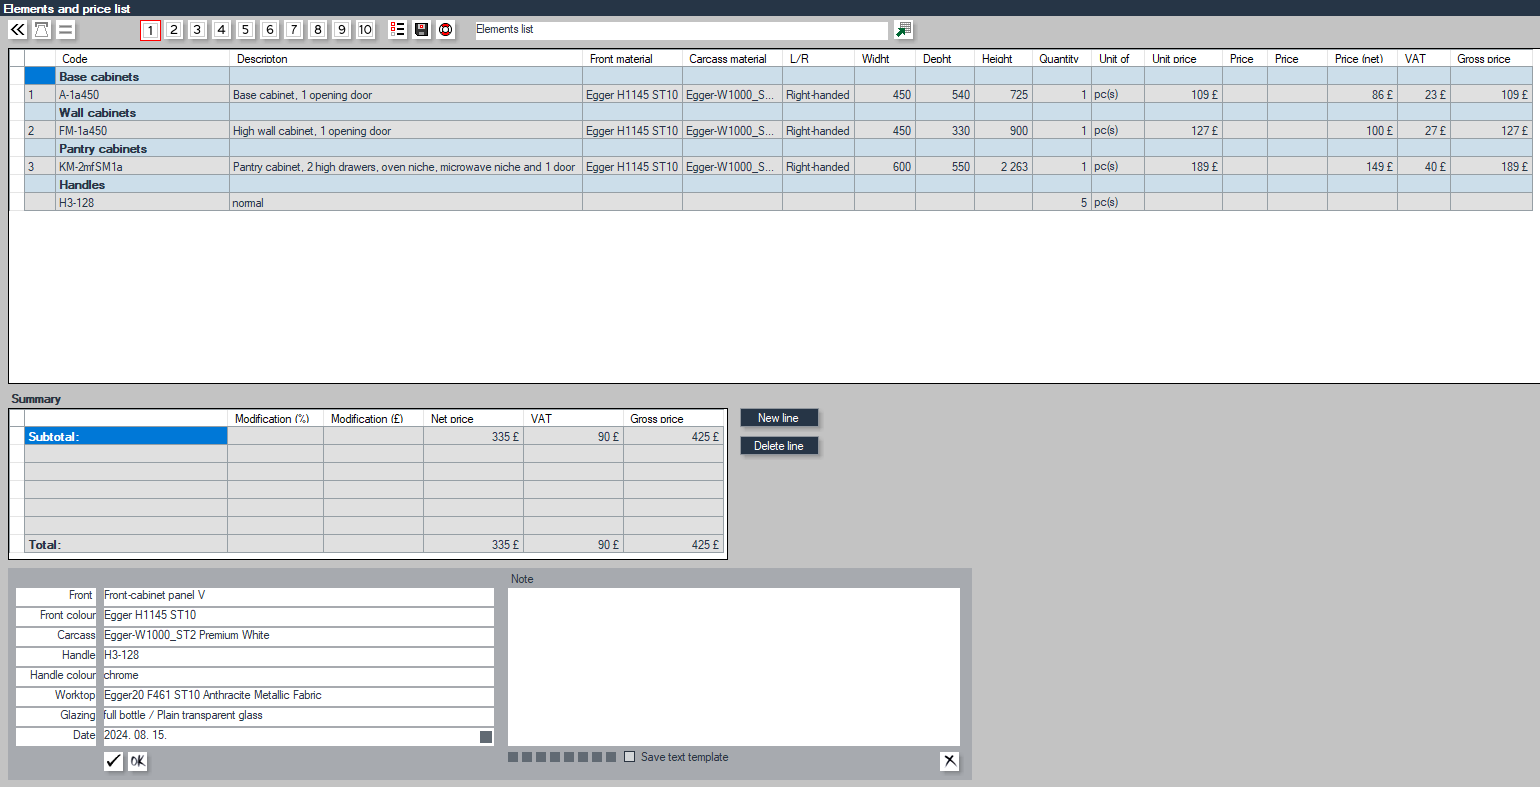The image size is (1540, 787).
Task: Click the export table icon beside list name
Action: click(x=904, y=30)
